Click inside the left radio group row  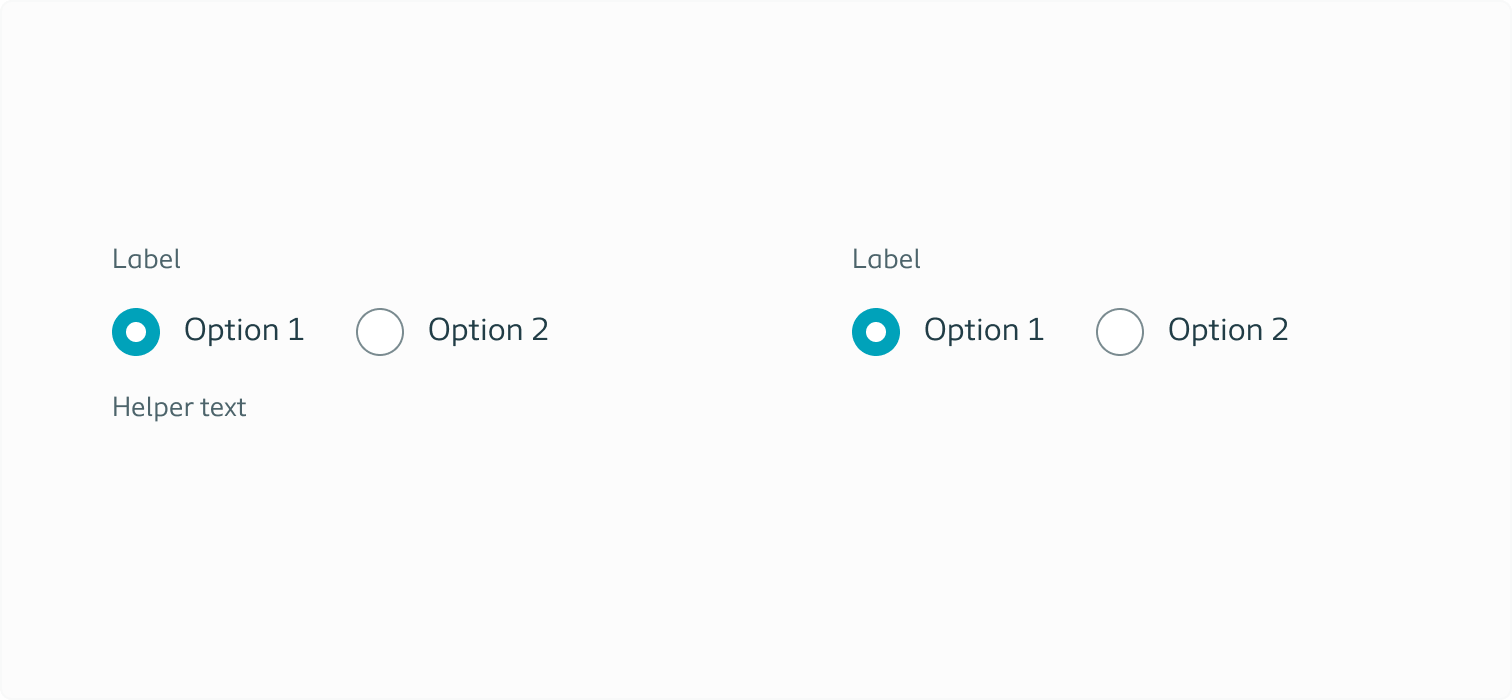click(300, 331)
